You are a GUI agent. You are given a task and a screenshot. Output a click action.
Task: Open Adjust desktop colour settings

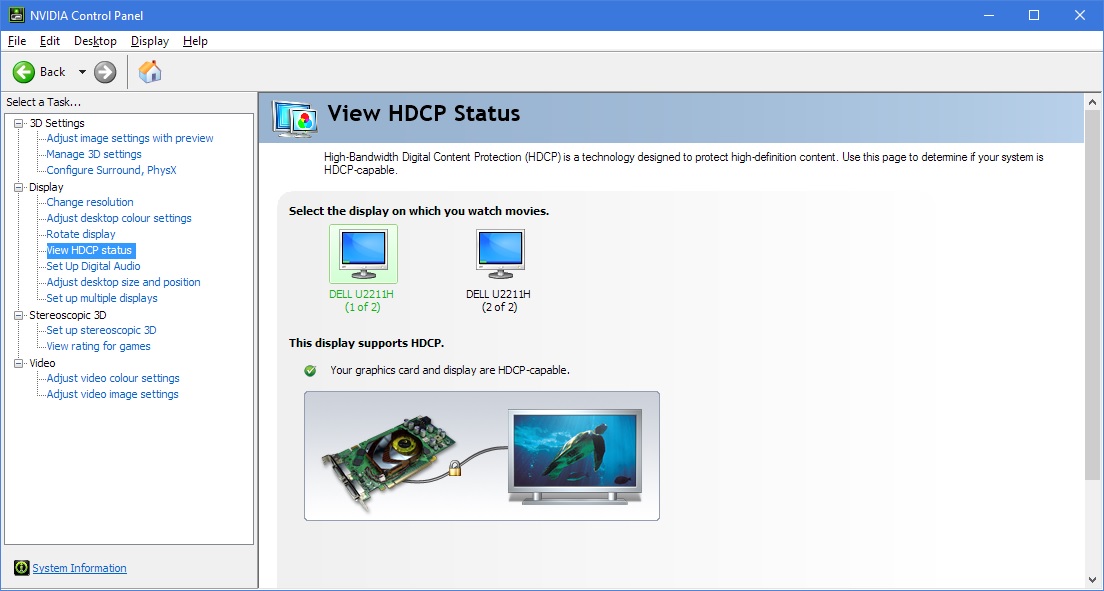click(119, 218)
